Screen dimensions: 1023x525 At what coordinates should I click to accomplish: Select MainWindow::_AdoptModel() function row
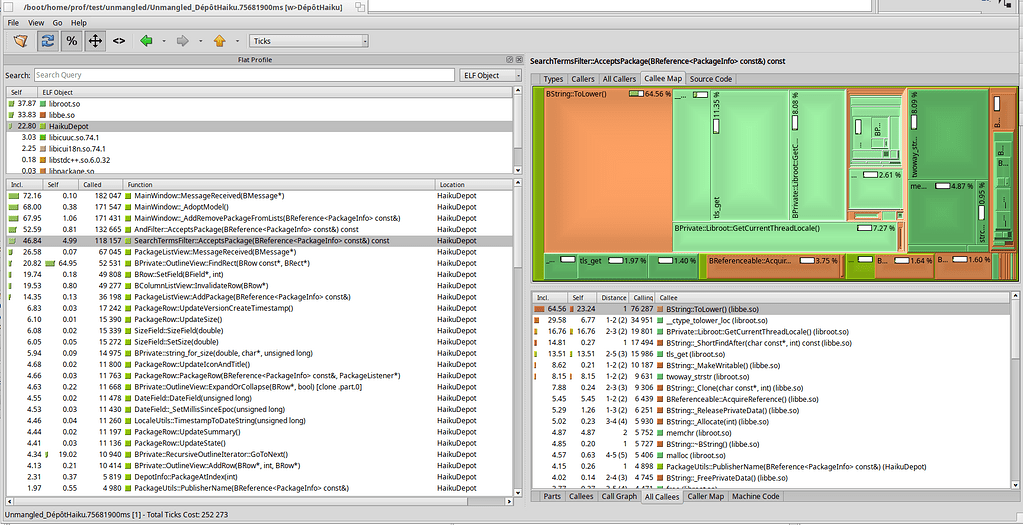pyautogui.click(x=260, y=207)
